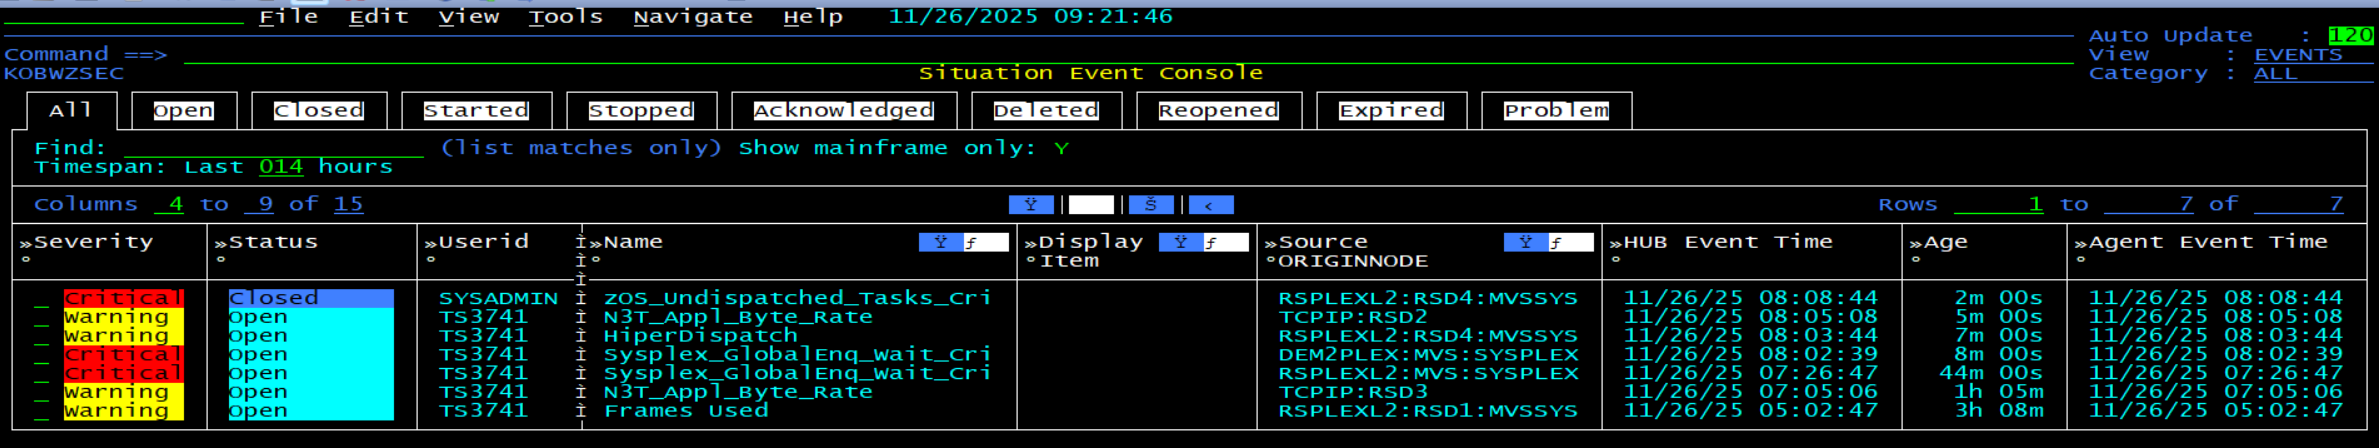Image resolution: width=2379 pixels, height=448 pixels.
Task: Open the Navigate menu
Action: [x=693, y=17]
